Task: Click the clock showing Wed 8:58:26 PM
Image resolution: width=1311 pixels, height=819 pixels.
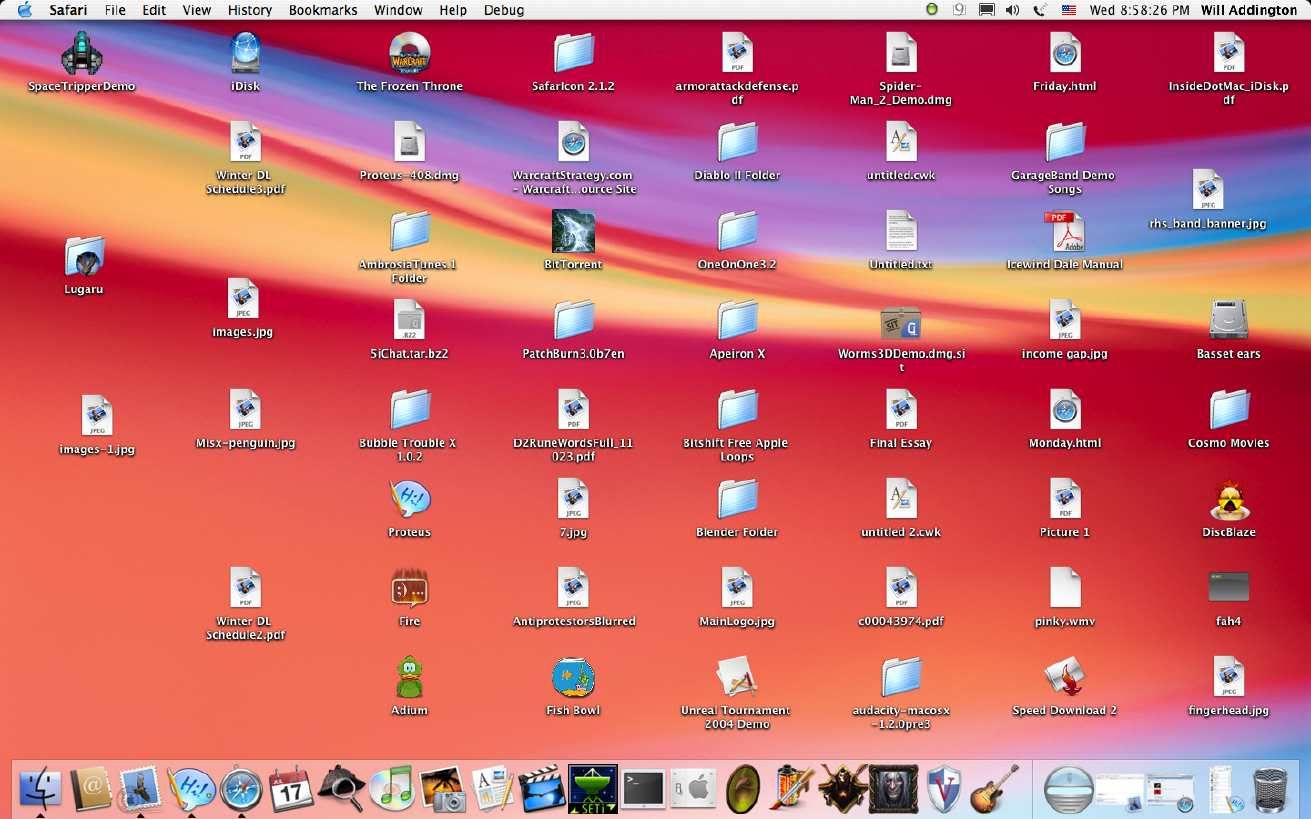Action: tap(1140, 10)
